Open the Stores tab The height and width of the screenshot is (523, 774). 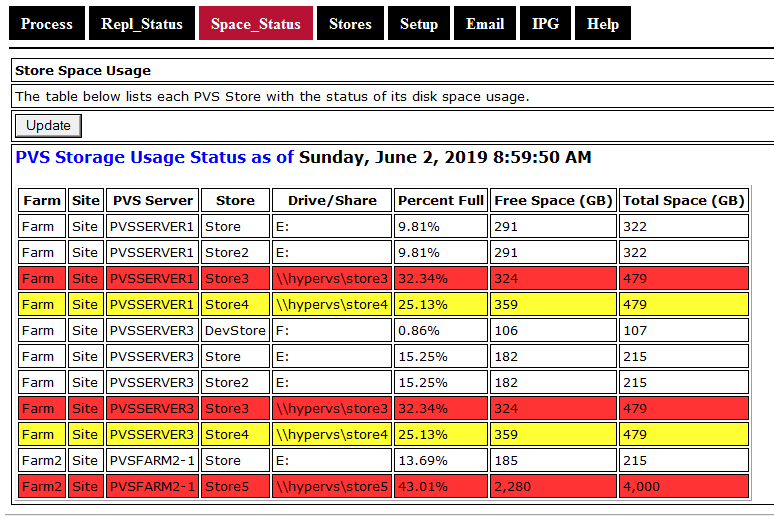point(350,24)
